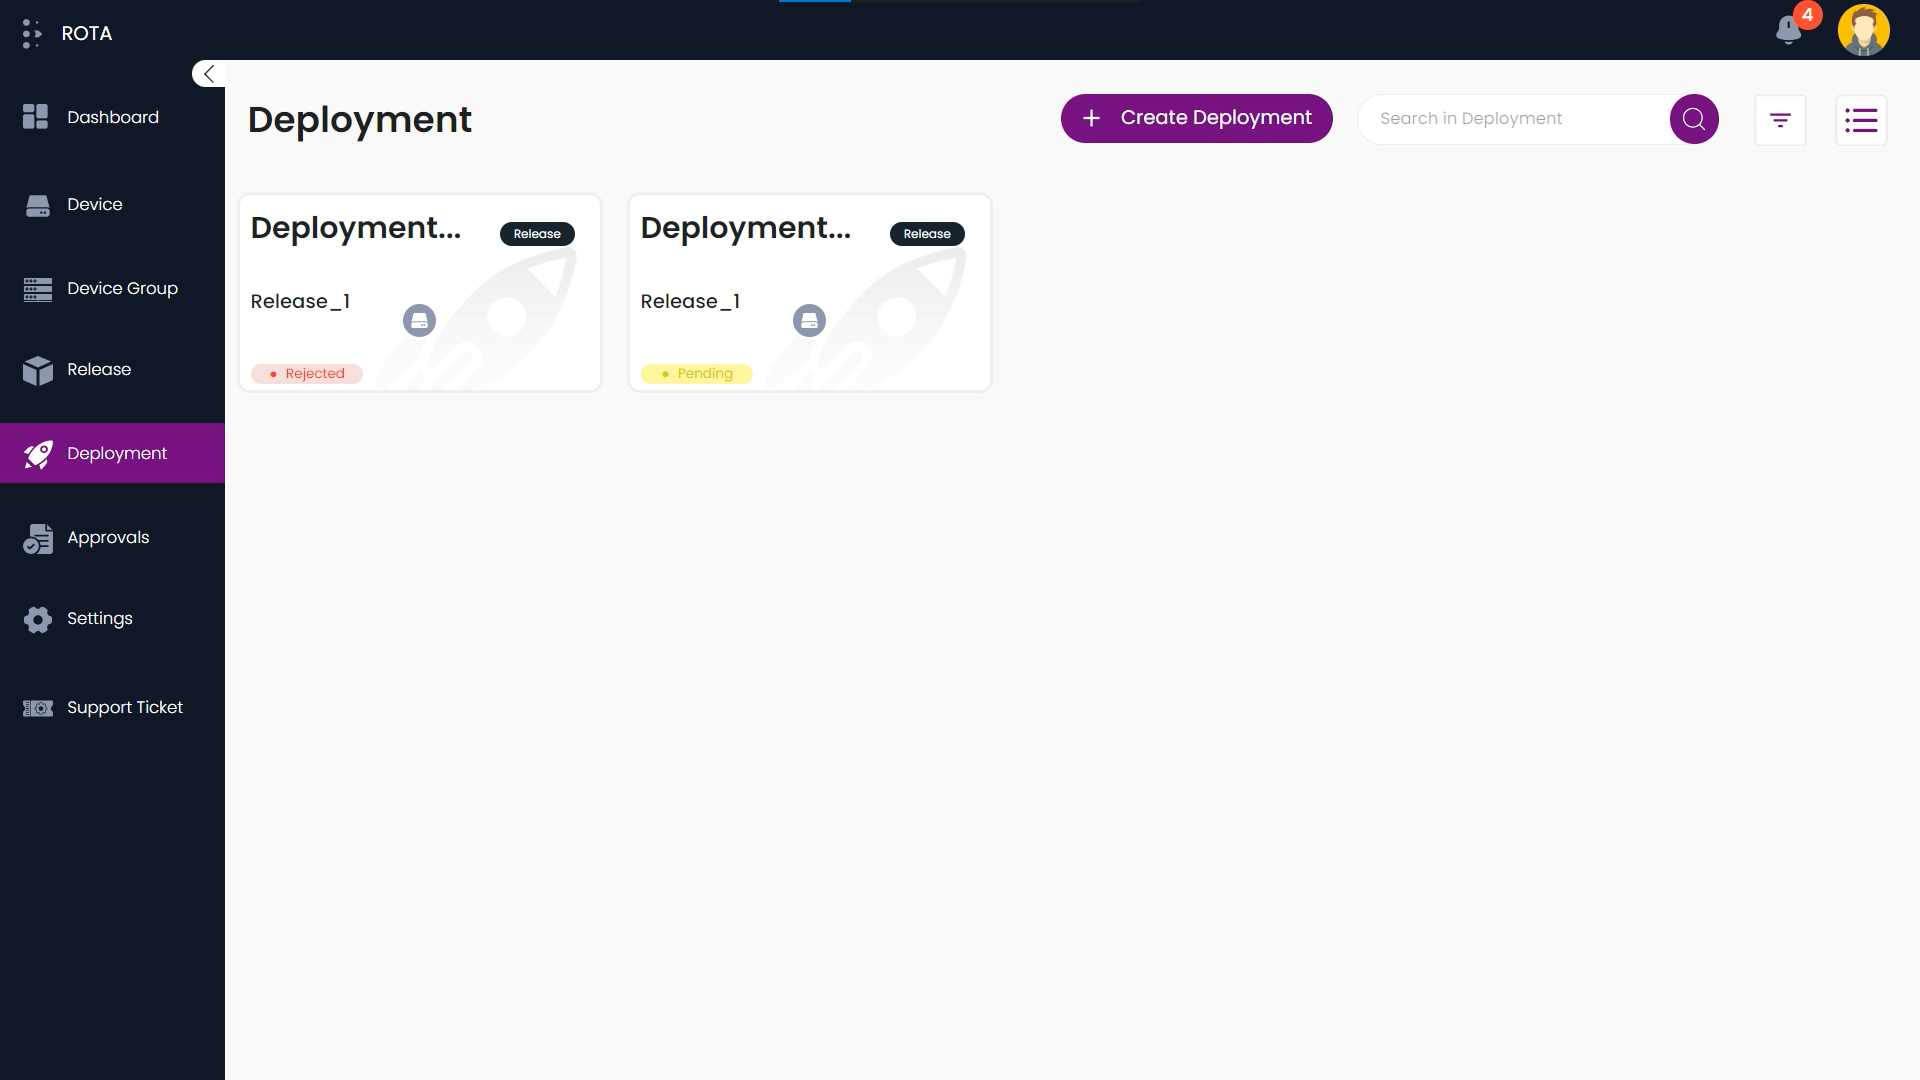The height and width of the screenshot is (1080, 1920).
Task: Open the filter icon near search bar
Action: point(1782,120)
